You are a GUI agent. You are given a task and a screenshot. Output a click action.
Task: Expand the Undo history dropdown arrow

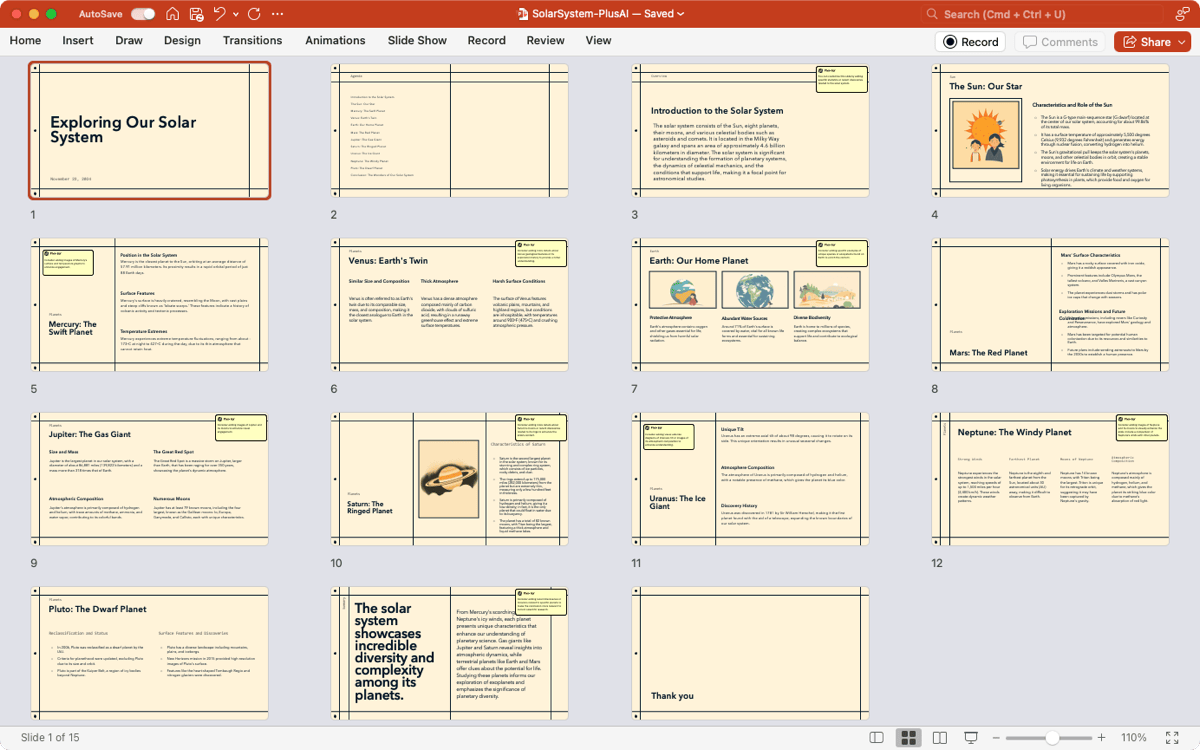pyautogui.click(x=234, y=14)
